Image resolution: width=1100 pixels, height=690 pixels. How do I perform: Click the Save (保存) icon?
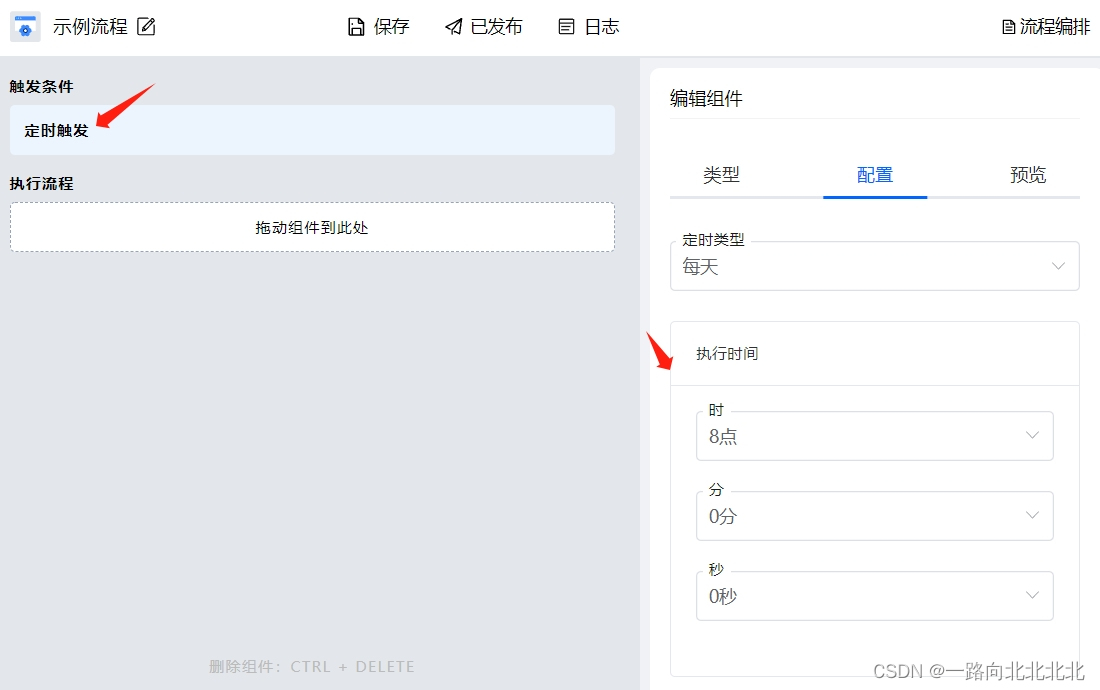coord(354,26)
